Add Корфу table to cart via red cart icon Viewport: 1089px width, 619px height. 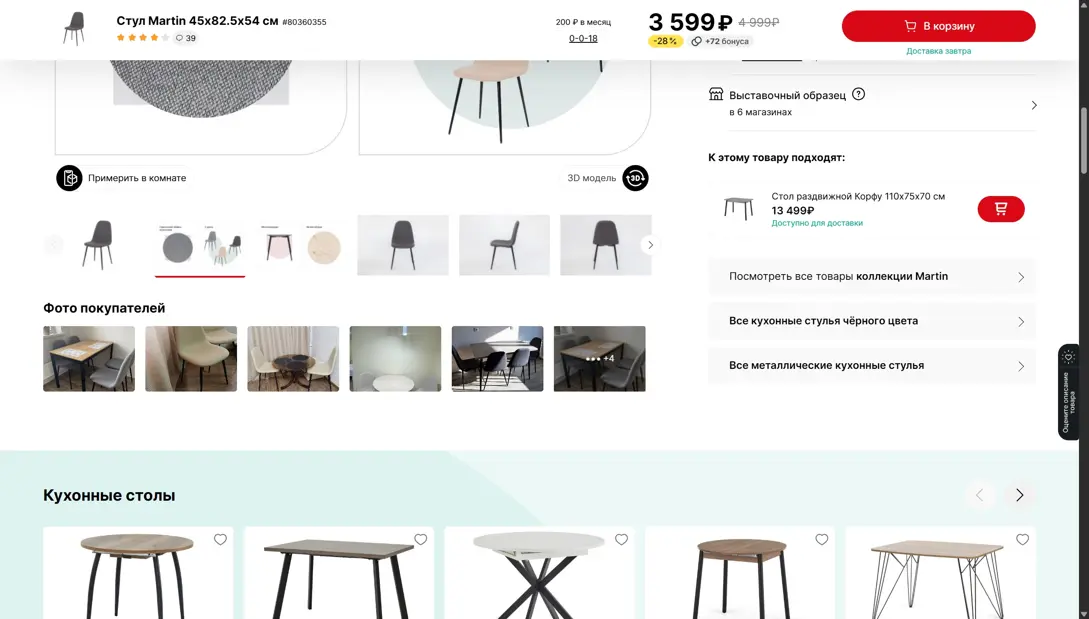1000,209
